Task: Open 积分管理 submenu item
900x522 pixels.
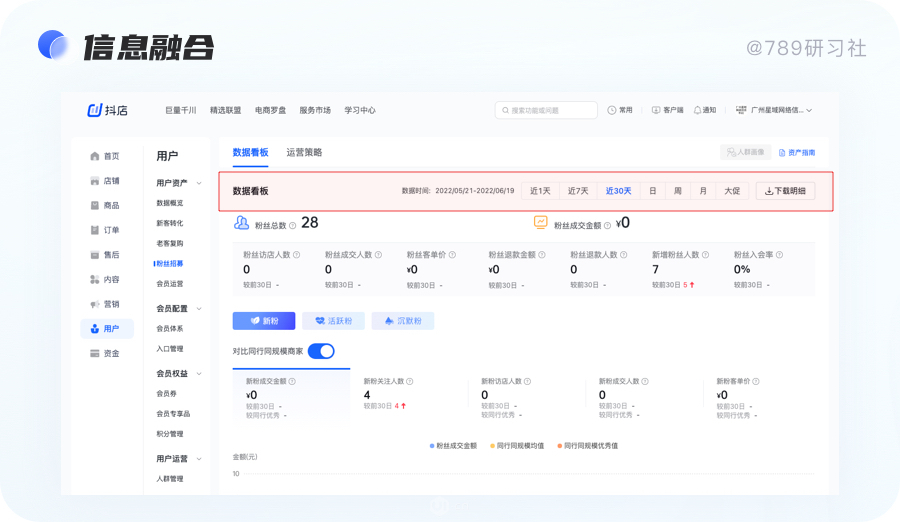Action: (170, 434)
